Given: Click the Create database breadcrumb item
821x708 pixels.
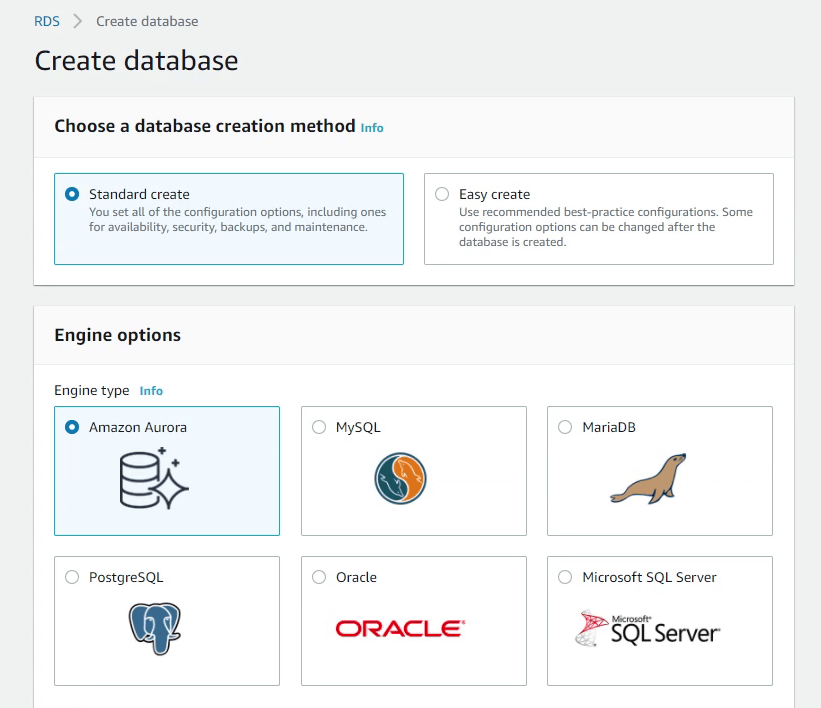Looking at the screenshot, I should pos(147,21).
